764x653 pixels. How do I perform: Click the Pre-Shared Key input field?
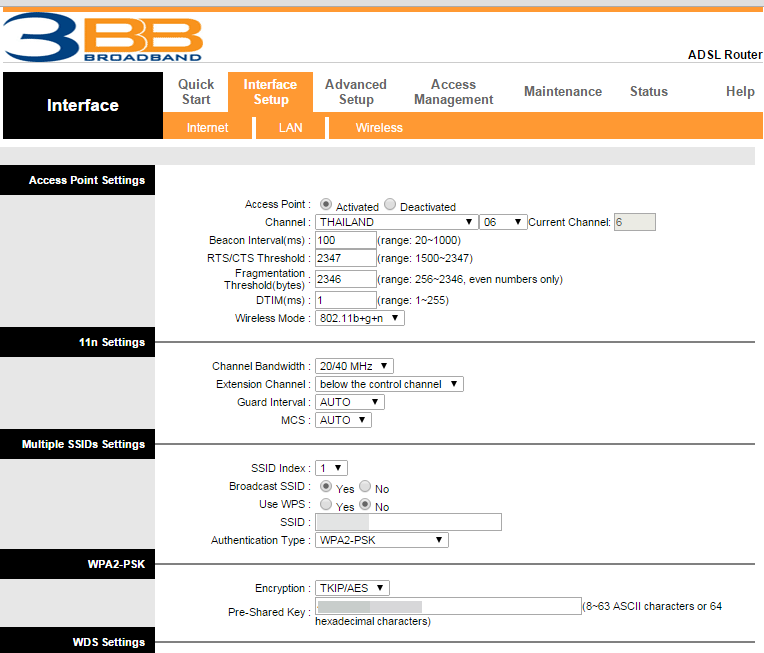coord(447,606)
